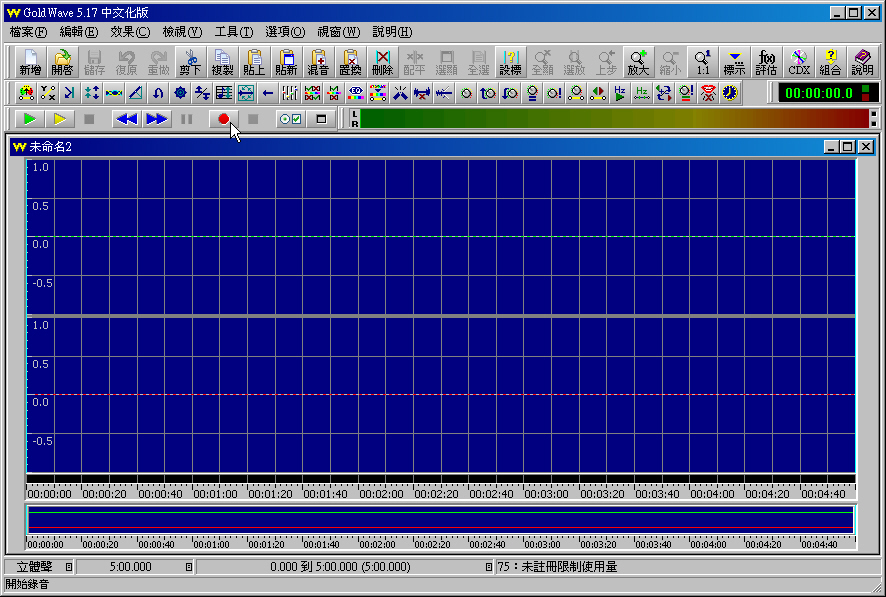Click the 剪下 (Cut) scissors icon

(190, 62)
